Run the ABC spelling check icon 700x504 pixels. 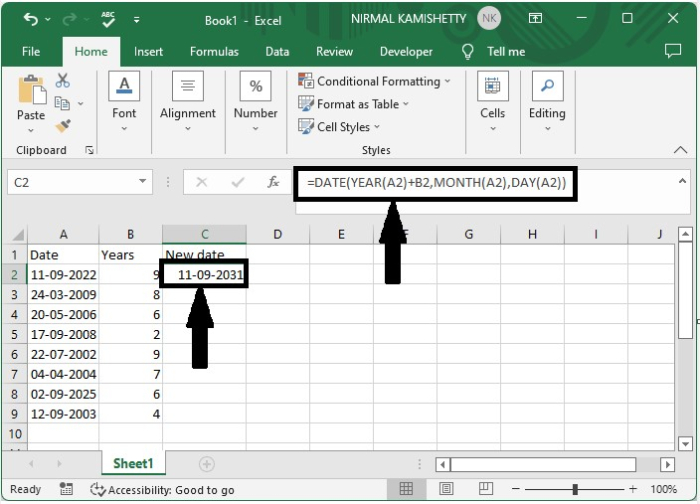(x=108, y=20)
